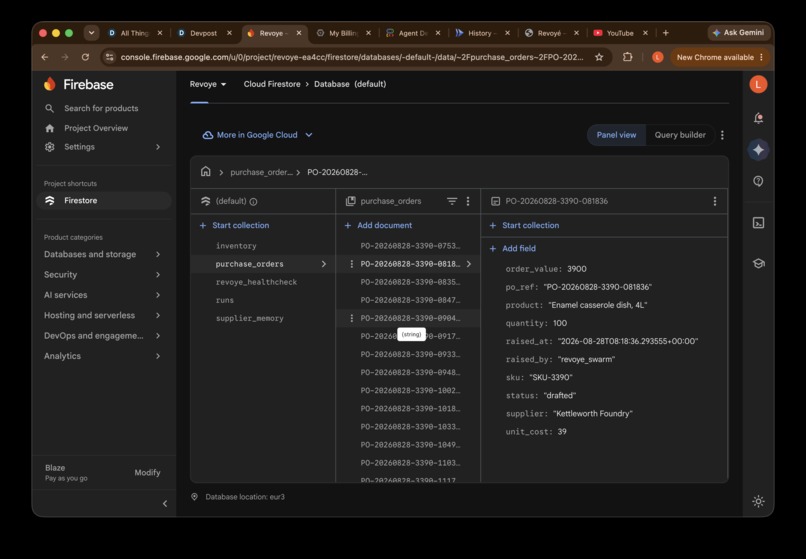Image resolution: width=806 pixels, height=559 pixels.
Task: Switch to the YouTube tab
Action: point(620,33)
